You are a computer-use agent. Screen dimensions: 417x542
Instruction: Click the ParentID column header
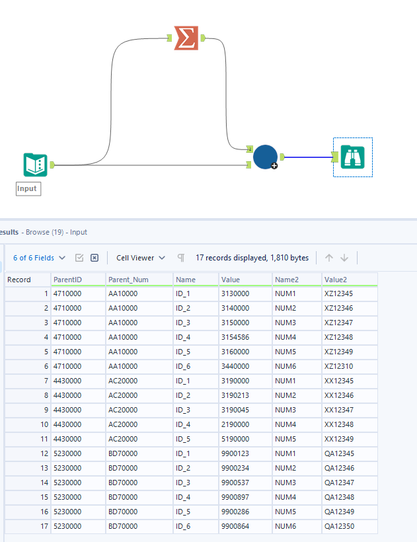tap(78, 280)
